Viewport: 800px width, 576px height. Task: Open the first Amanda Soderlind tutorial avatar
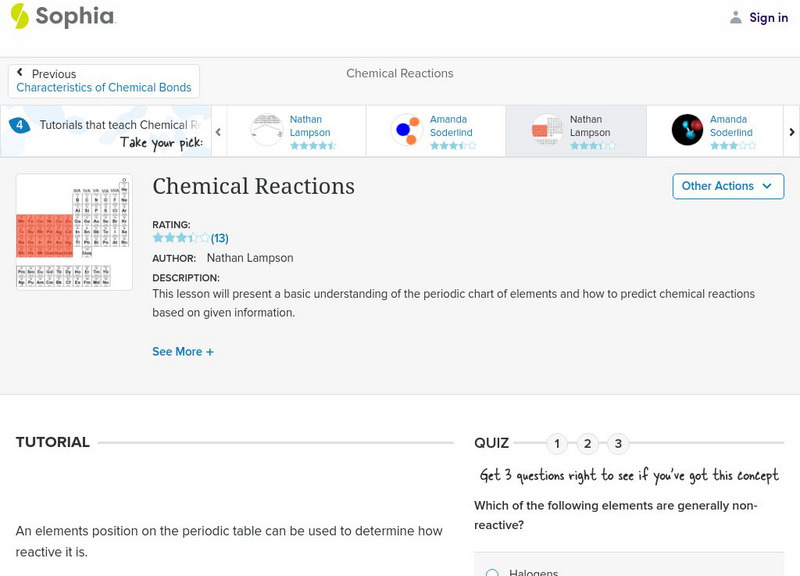pos(407,130)
